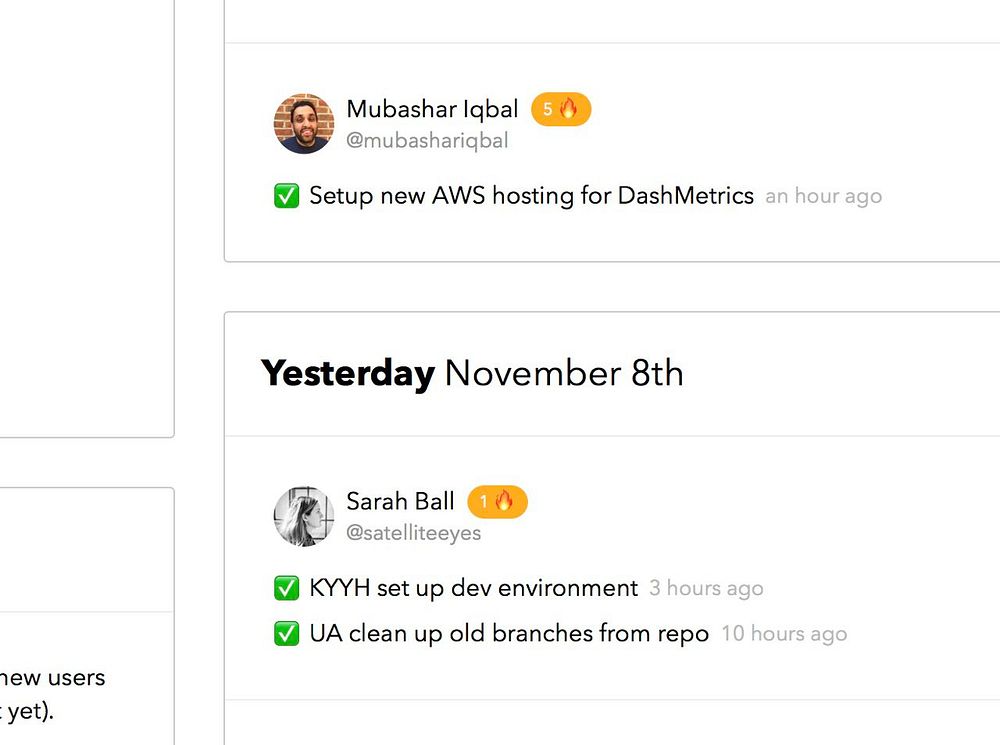
Task: Click the '3 hours ago' timestamp
Action: (x=706, y=589)
